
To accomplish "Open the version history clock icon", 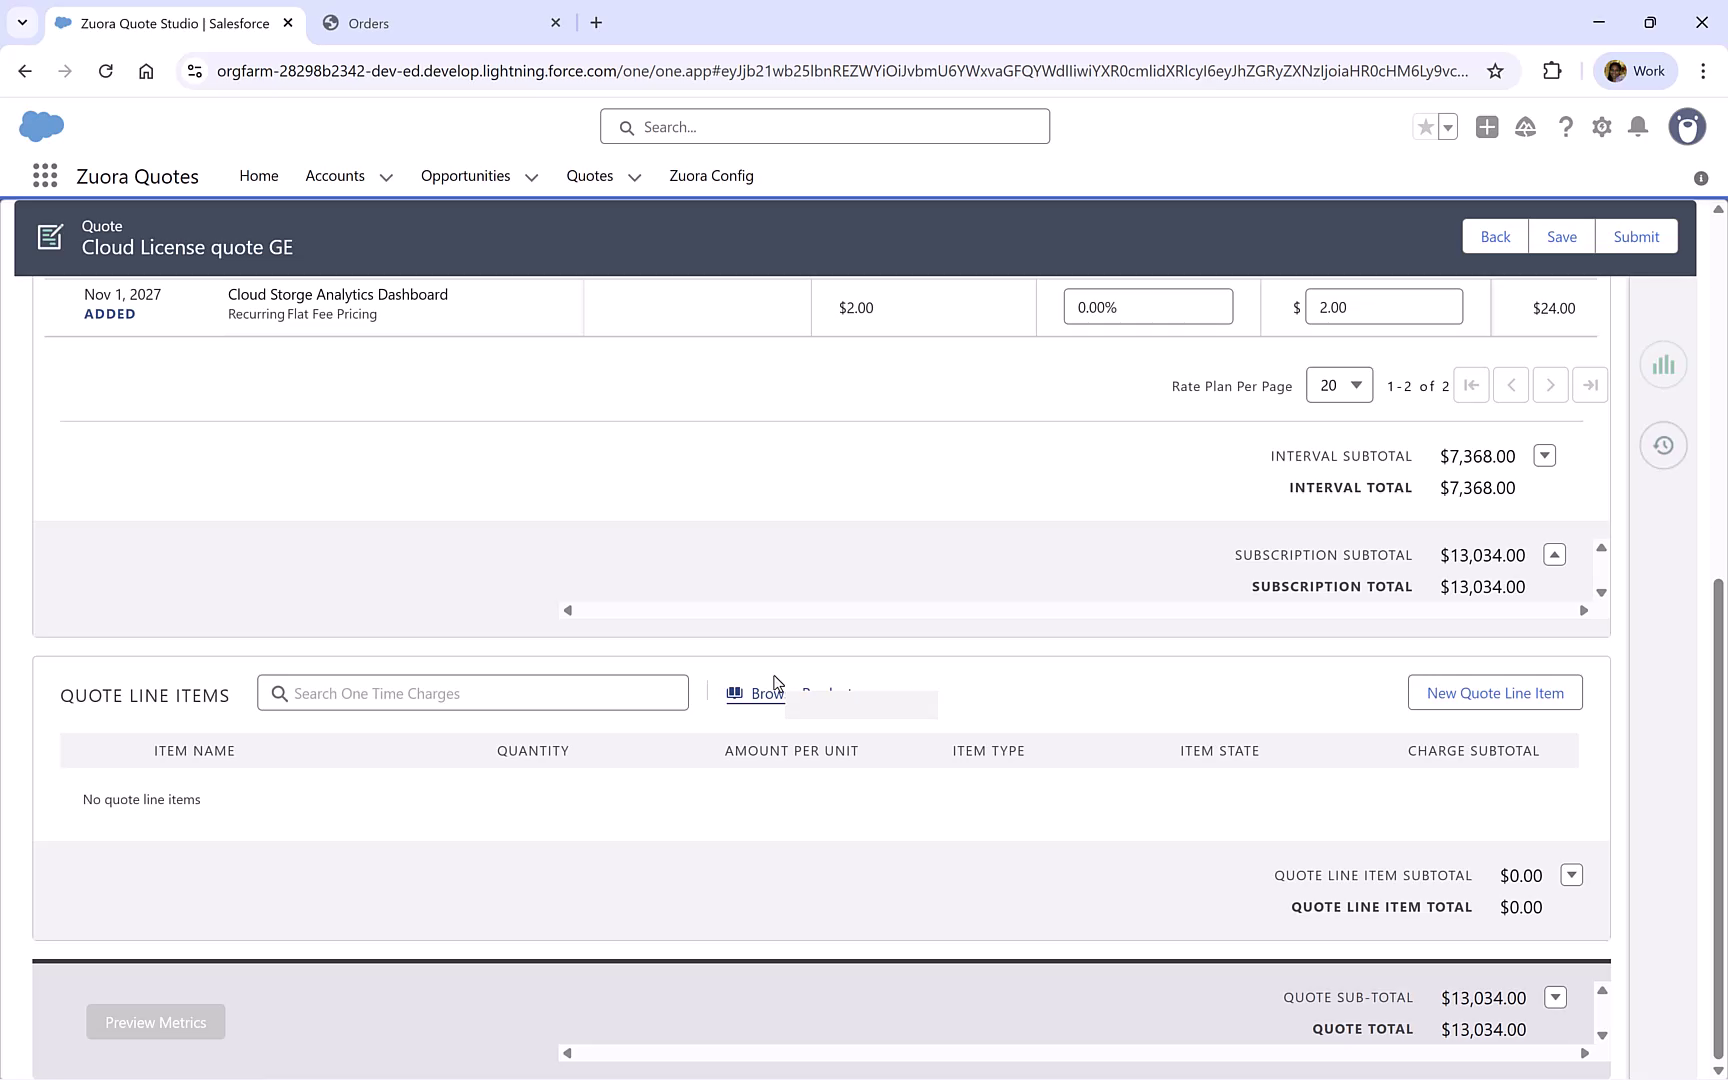I will [1663, 445].
